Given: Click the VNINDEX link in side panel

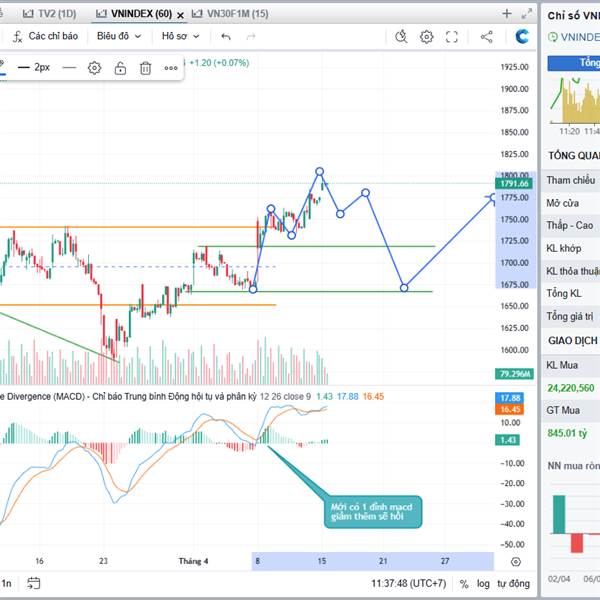Looking at the screenshot, I should point(580,37).
